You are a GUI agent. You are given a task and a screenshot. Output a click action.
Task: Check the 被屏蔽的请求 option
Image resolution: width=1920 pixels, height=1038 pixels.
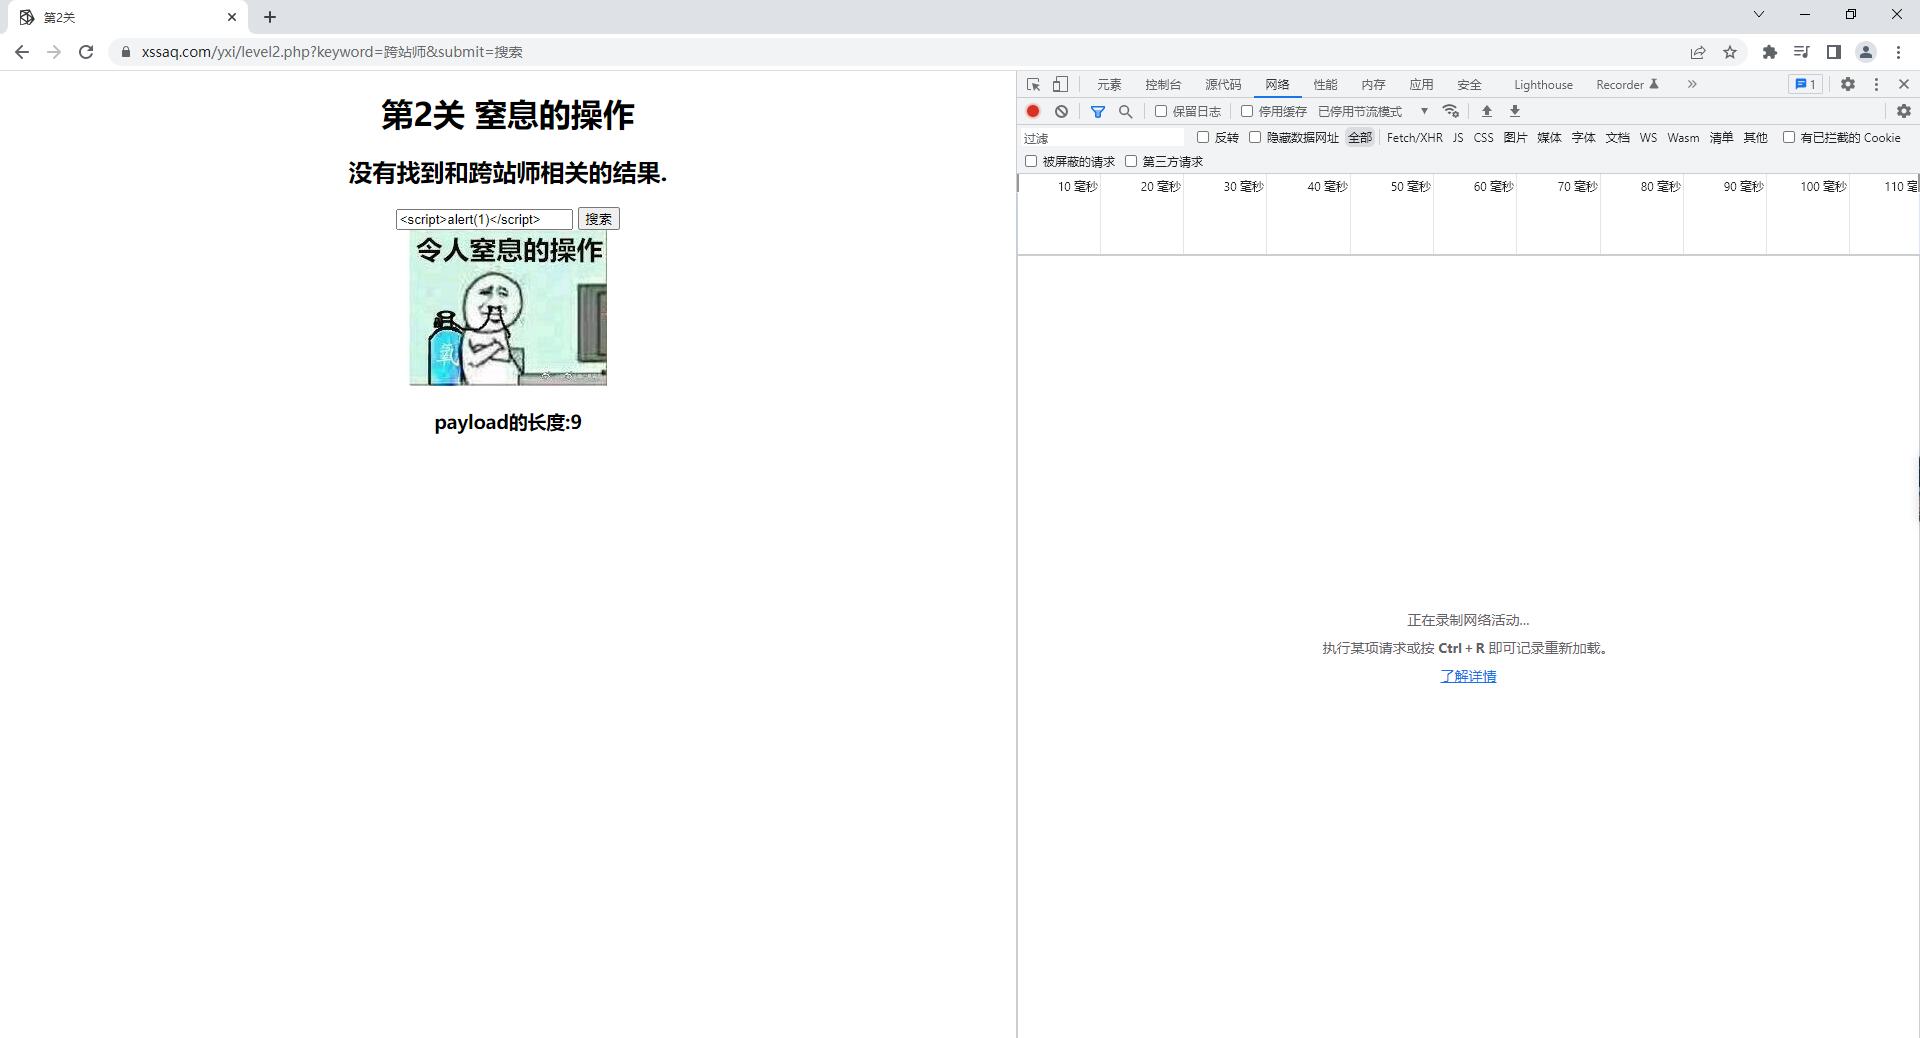pos(1031,161)
